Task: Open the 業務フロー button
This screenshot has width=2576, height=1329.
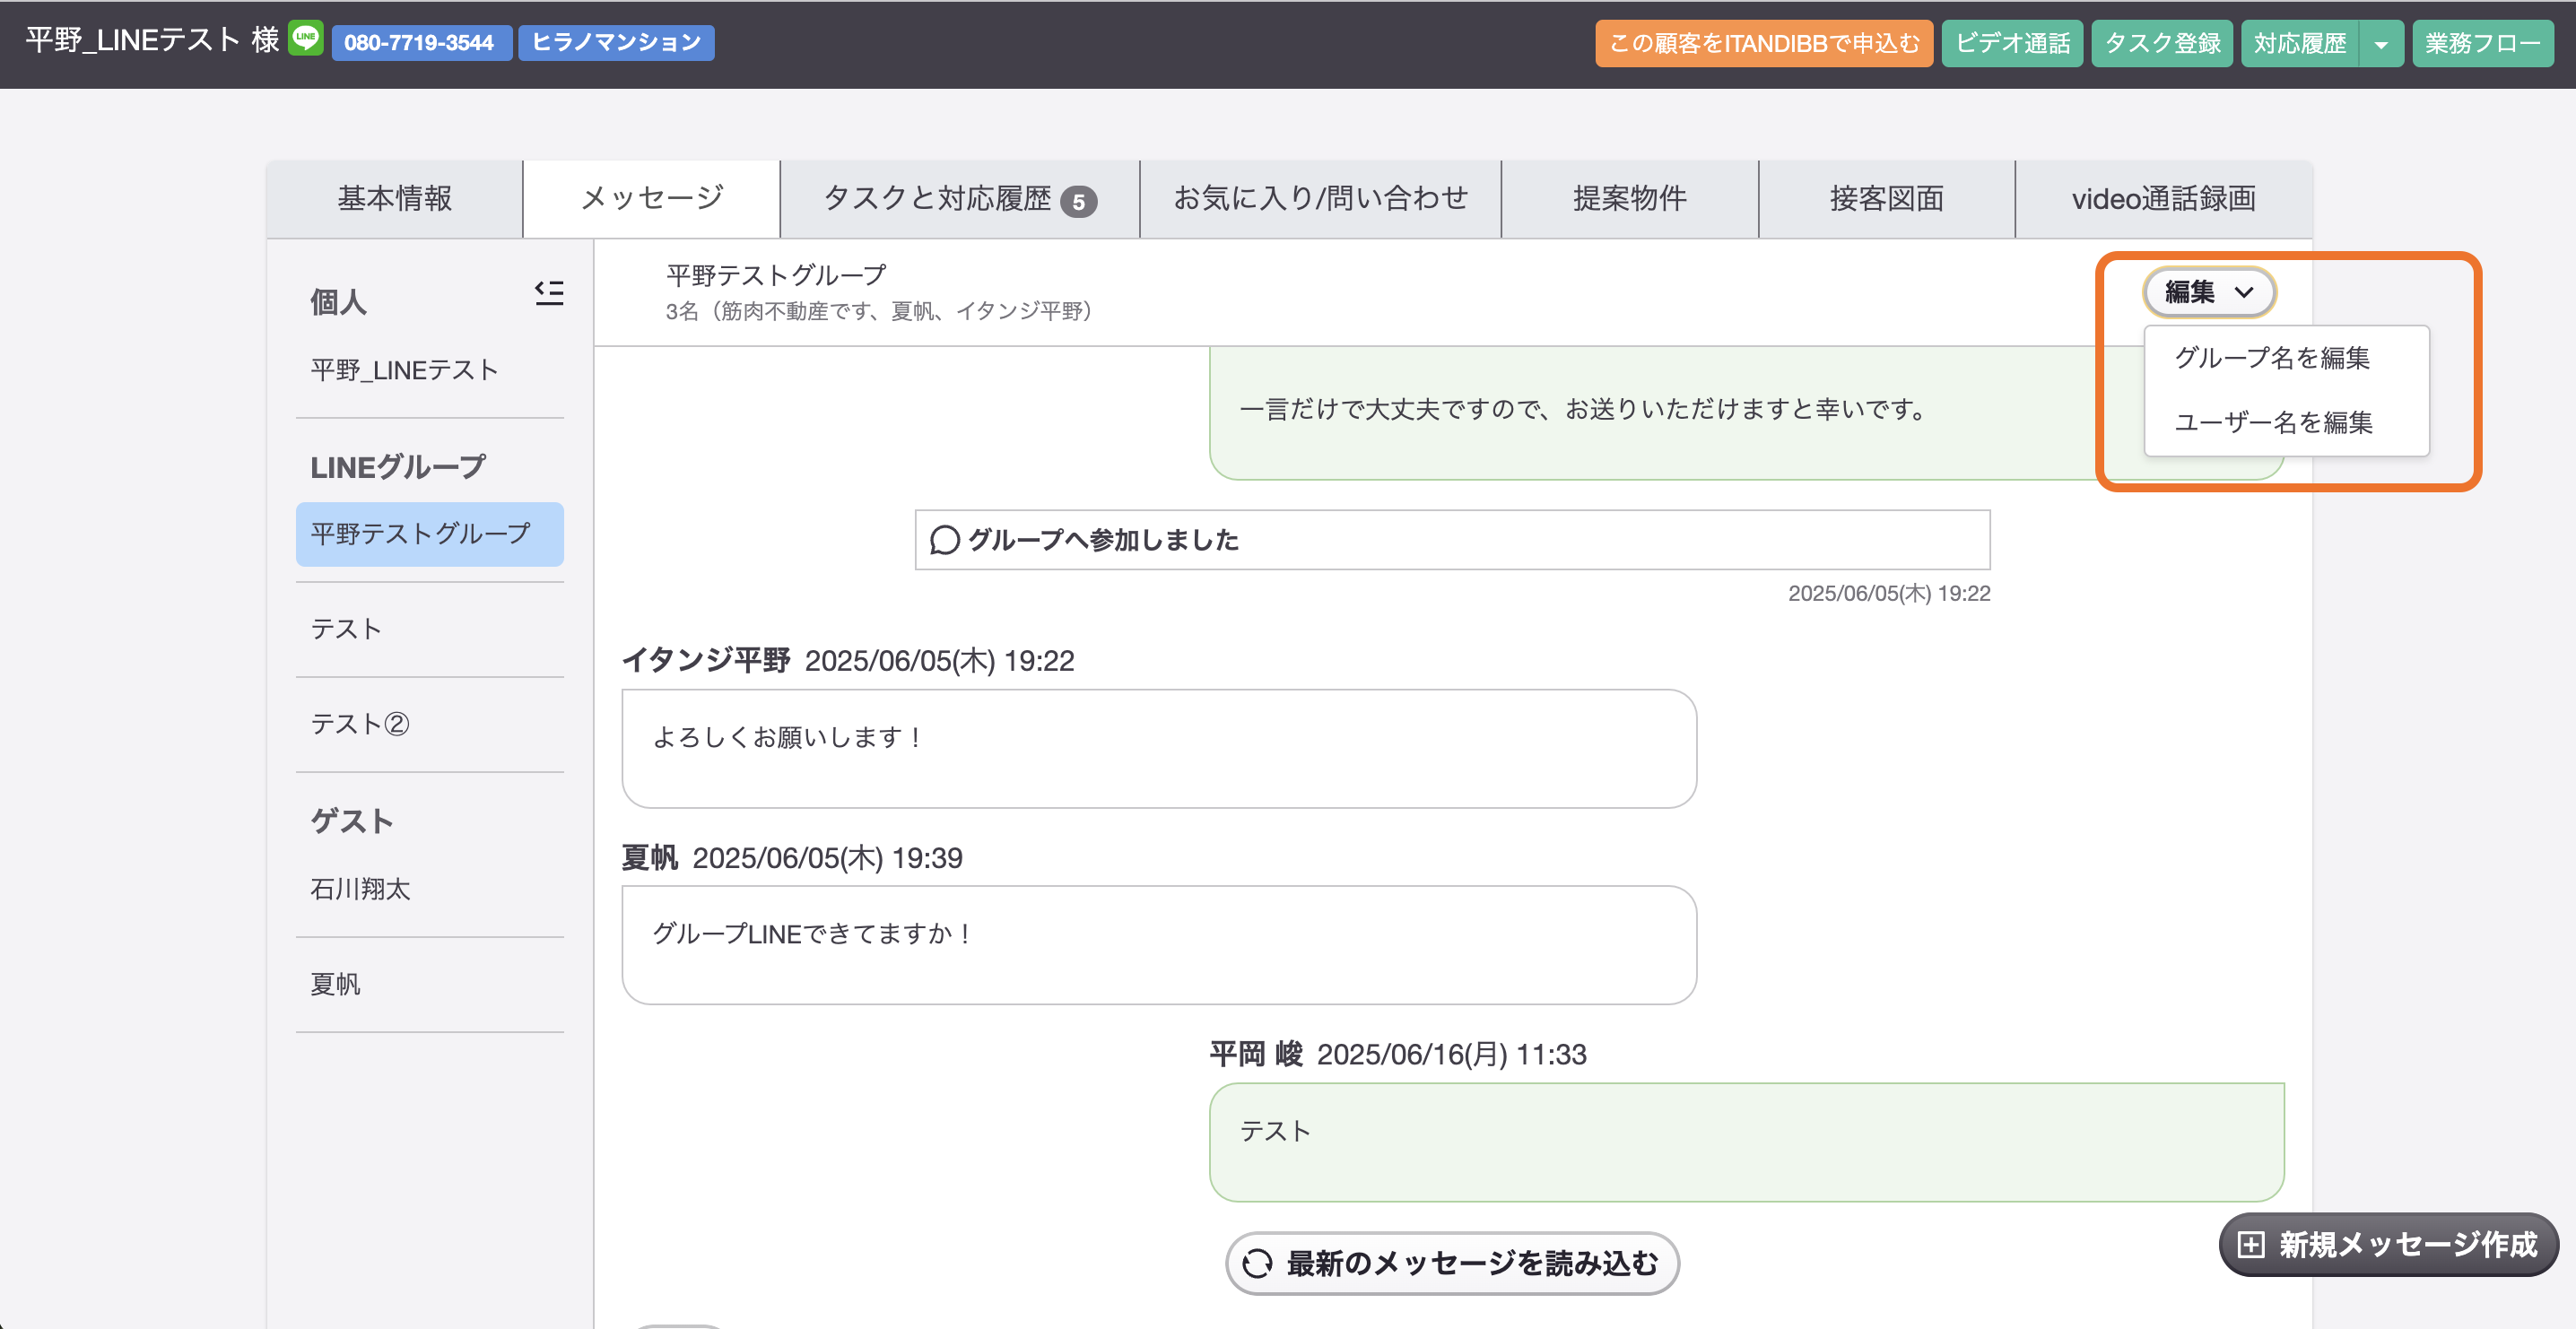Action: (x=2483, y=44)
